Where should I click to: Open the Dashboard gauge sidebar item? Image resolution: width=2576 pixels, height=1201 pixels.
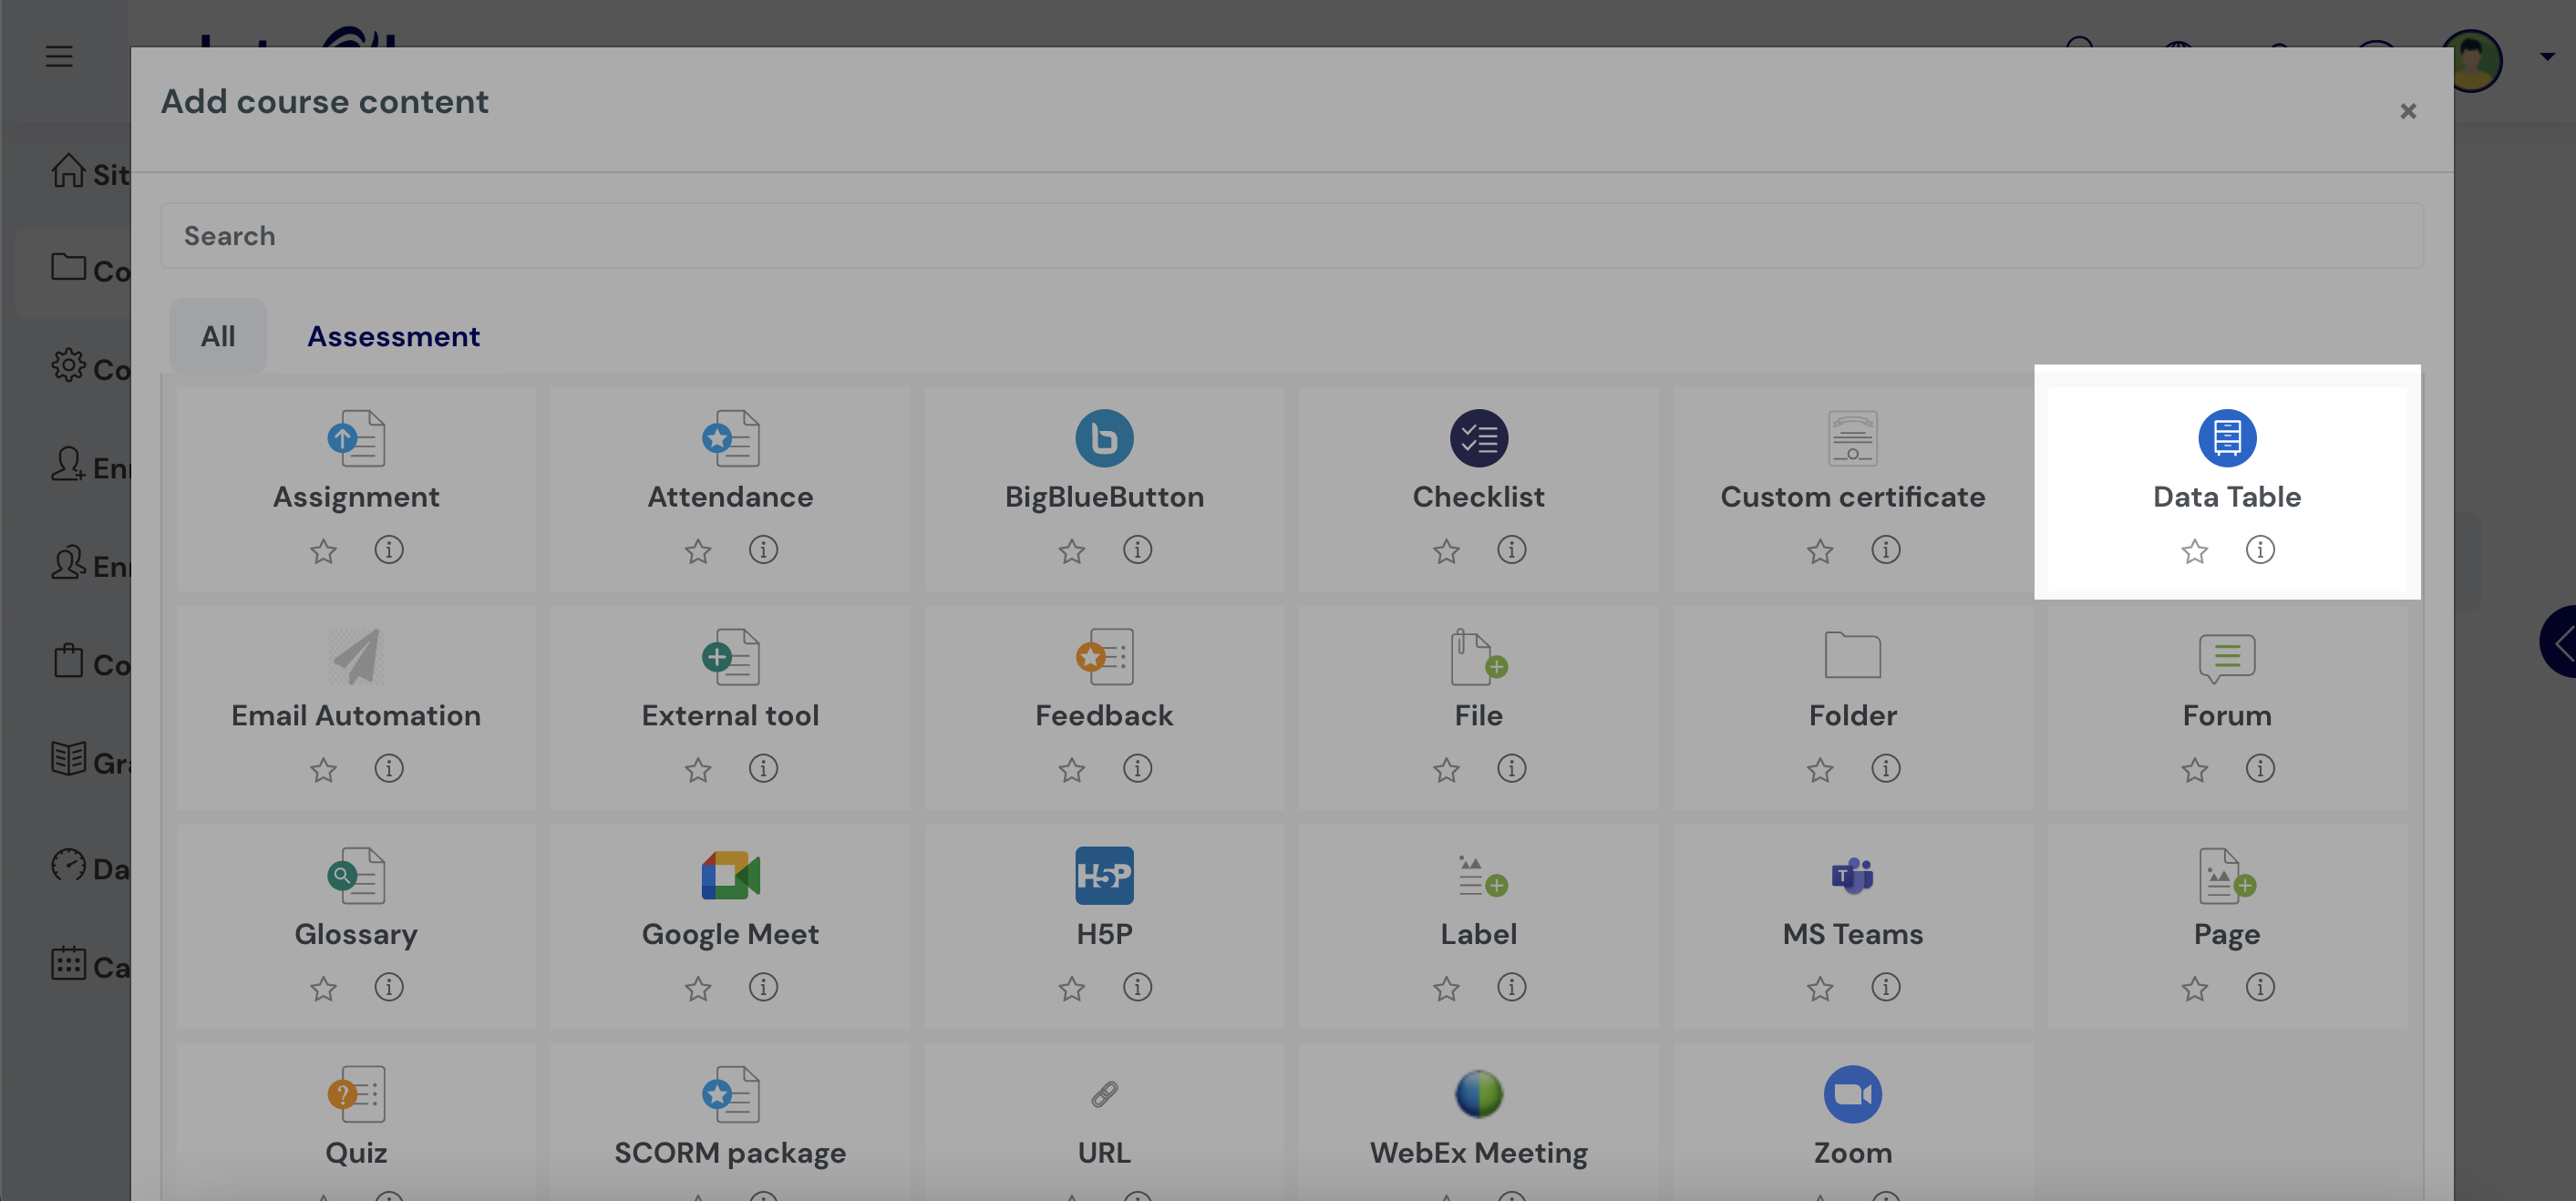tap(90, 867)
